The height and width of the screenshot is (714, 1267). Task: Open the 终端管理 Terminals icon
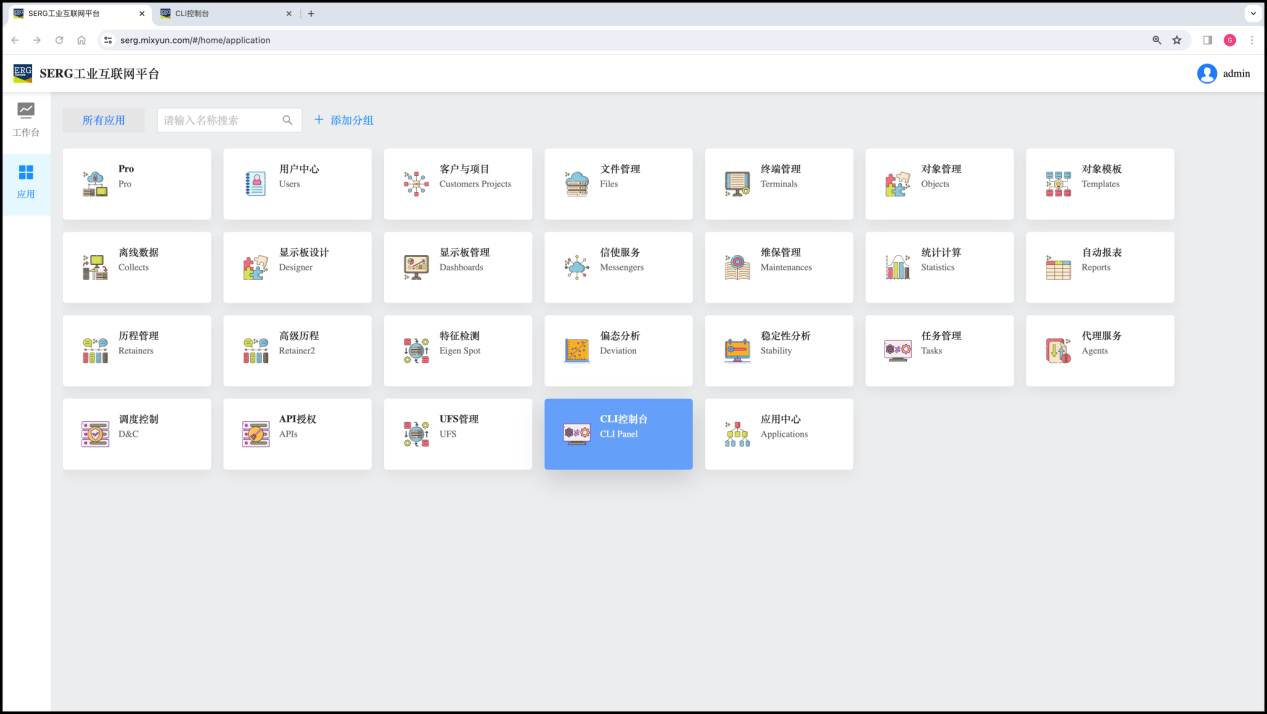737,184
